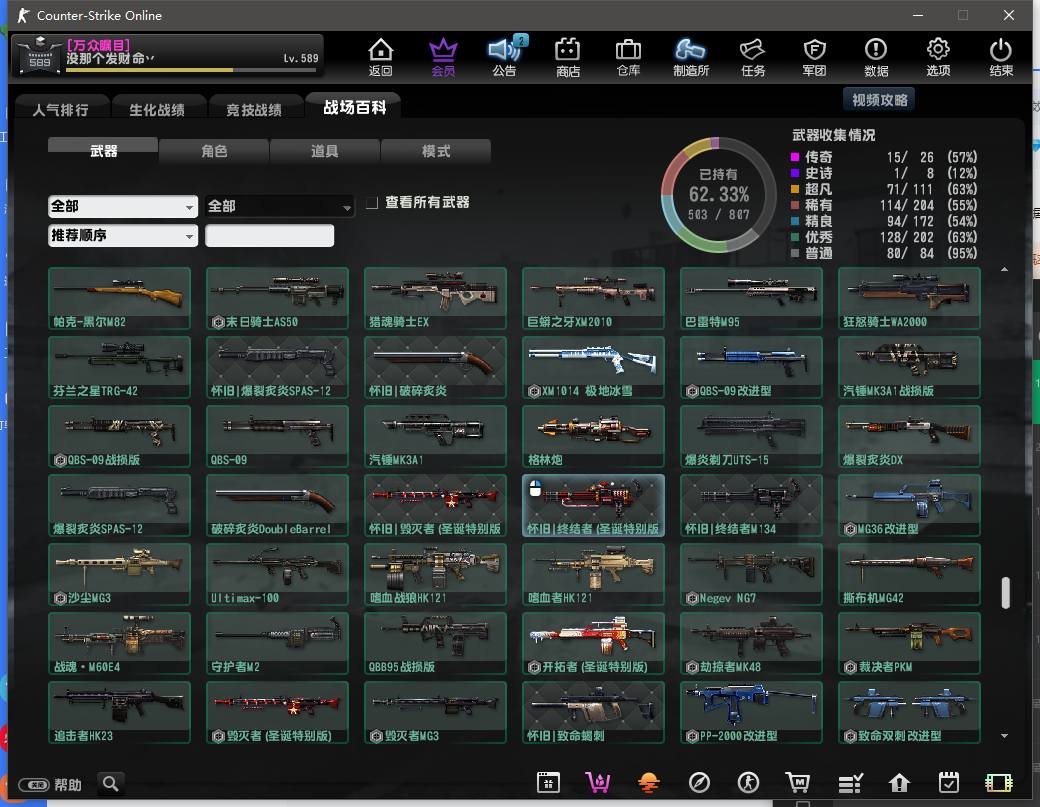Open the 仓库 warehouse briefcase icon
This screenshot has width=1040, height=807.
point(628,56)
